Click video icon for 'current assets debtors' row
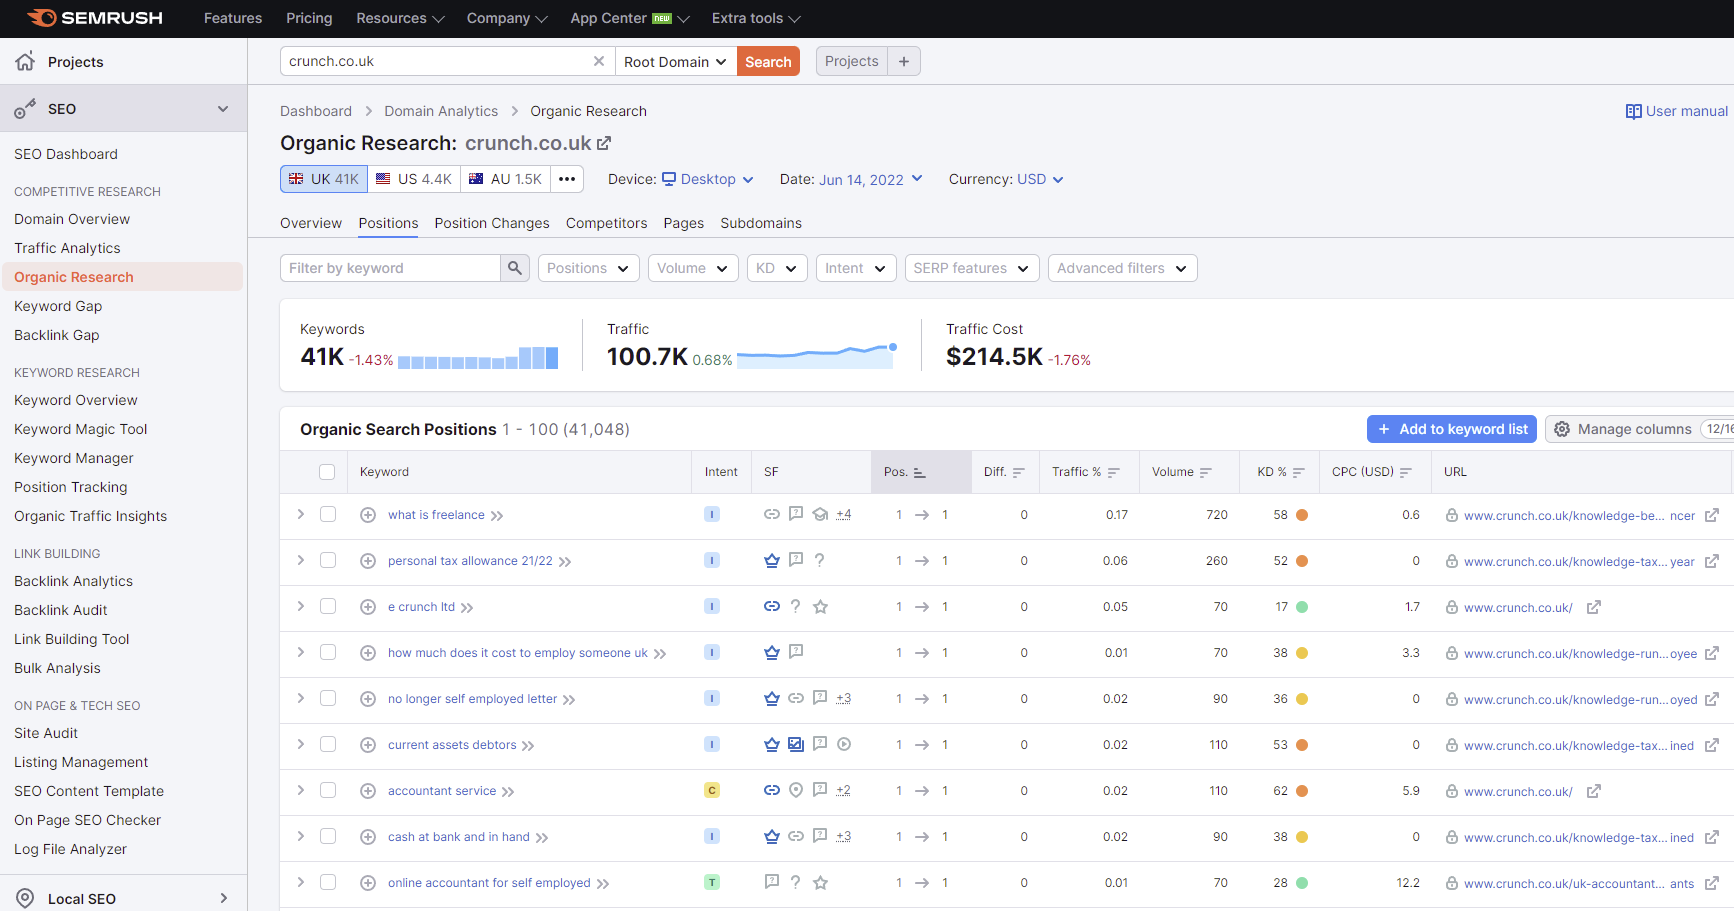 click(x=844, y=744)
